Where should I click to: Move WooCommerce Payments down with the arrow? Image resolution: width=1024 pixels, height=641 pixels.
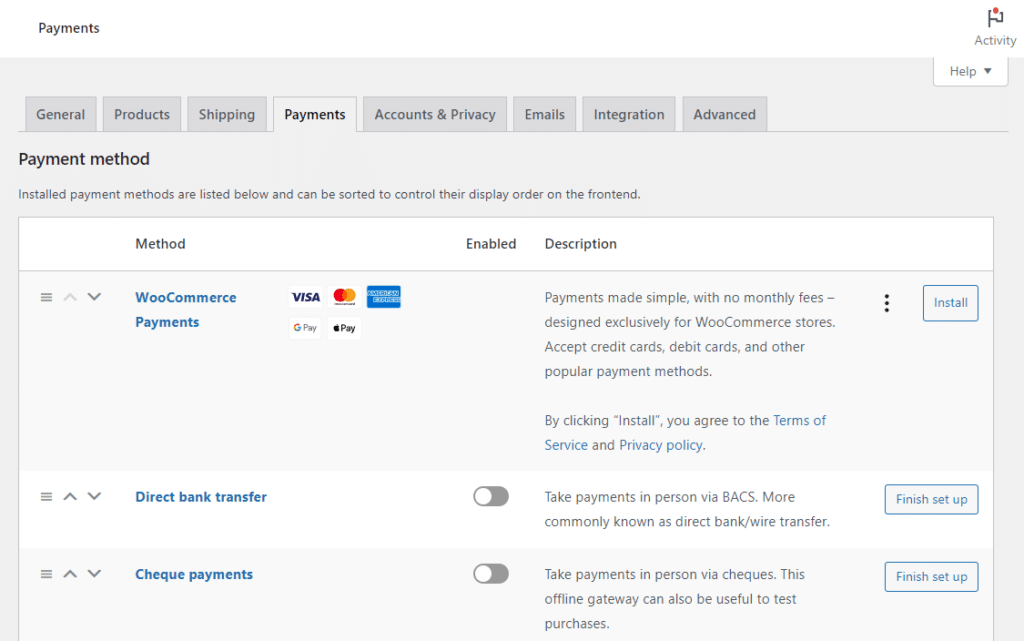(94, 296)
